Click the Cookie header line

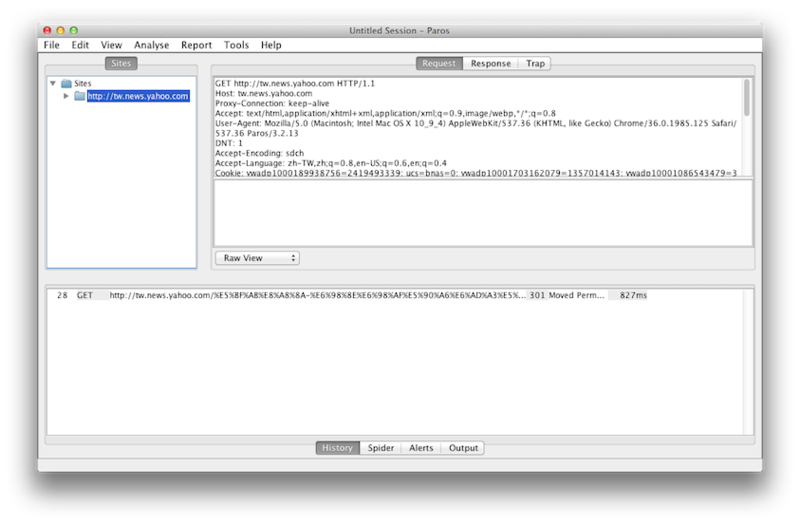tap(476, 173)
